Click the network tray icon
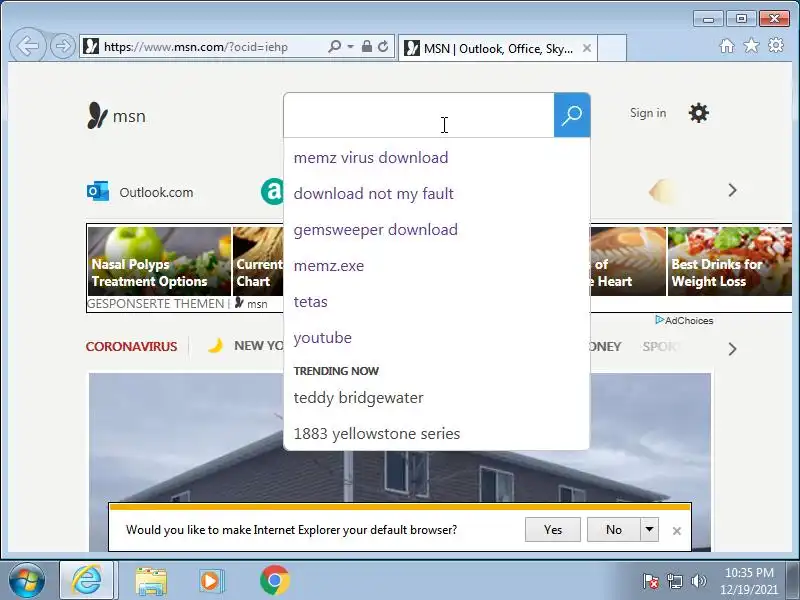The image size is (800, 600). point(675,581)
